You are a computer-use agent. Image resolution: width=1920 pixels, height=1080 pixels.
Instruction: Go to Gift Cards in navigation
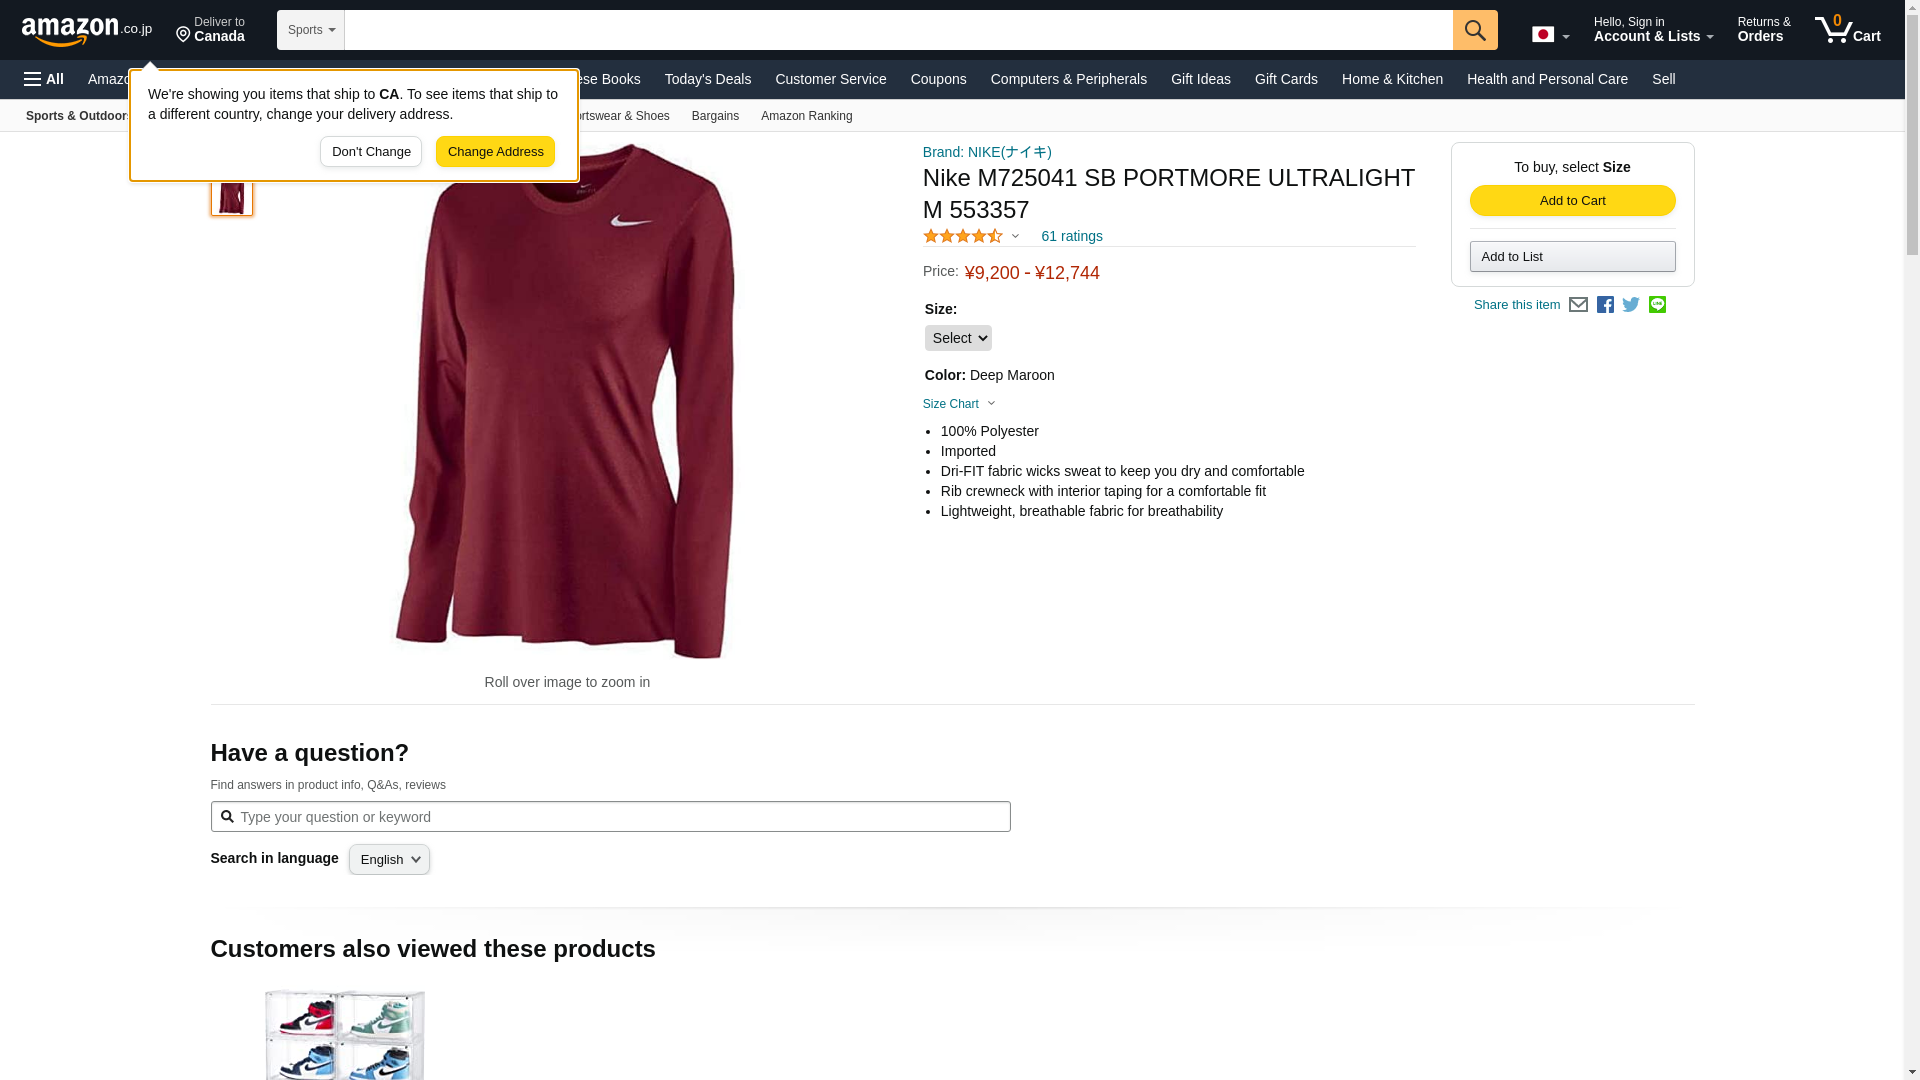[1285, 79]
